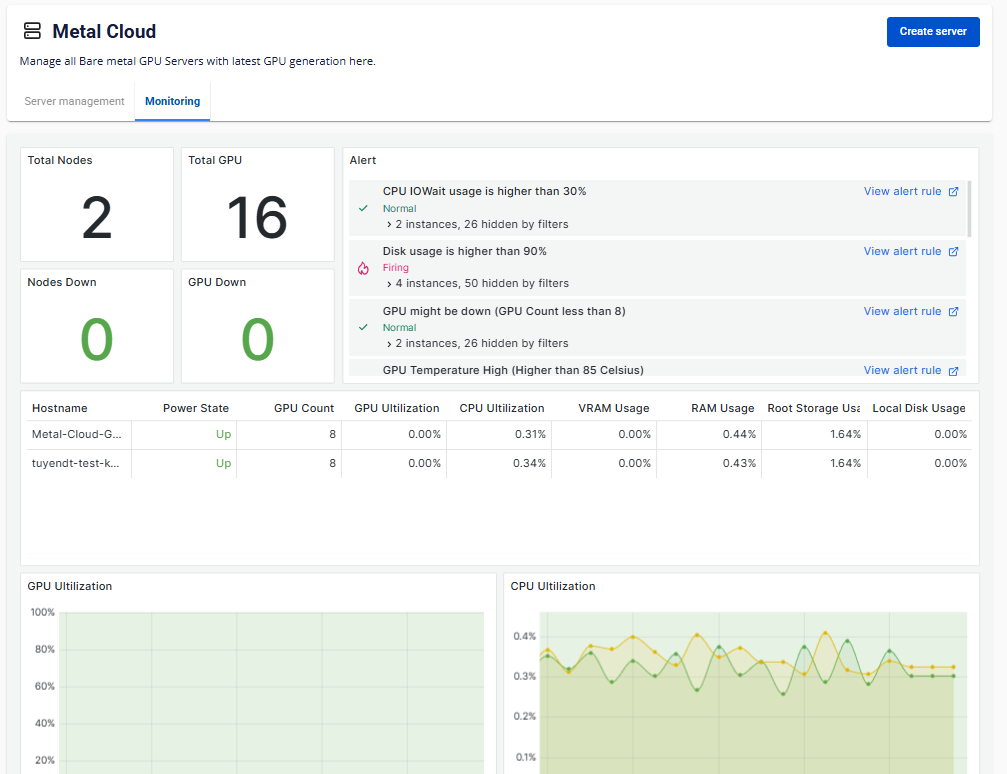Click the Metal Cloud server icon

click(32, 31)
